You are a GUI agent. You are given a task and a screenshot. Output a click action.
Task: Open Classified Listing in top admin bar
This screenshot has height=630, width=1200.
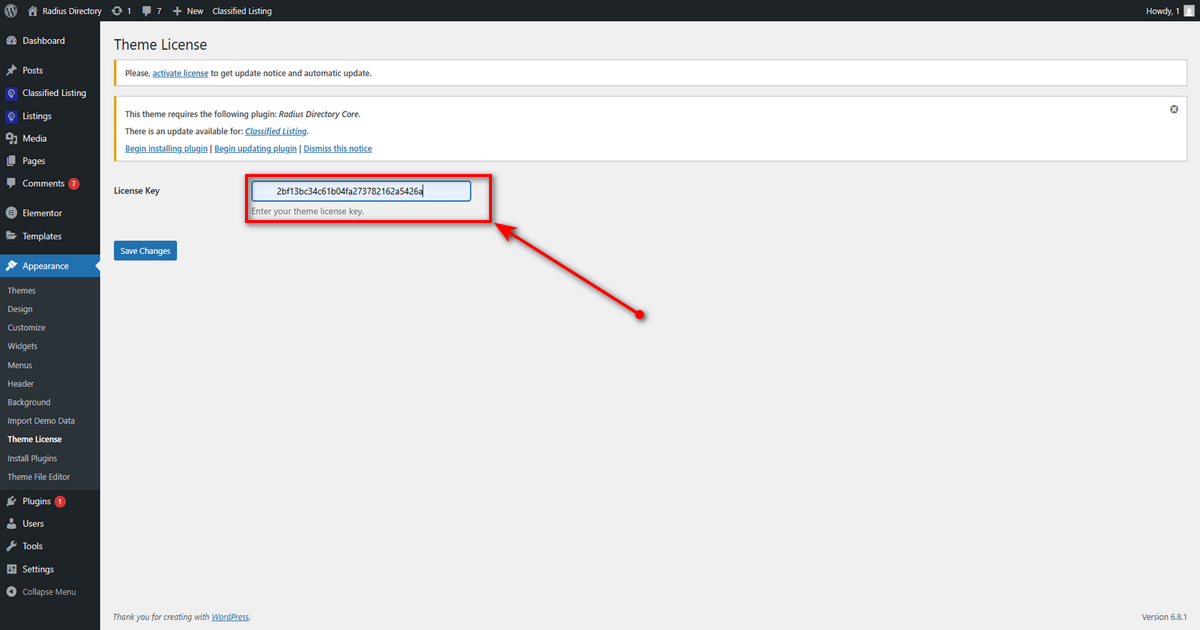tap(242, 11)
